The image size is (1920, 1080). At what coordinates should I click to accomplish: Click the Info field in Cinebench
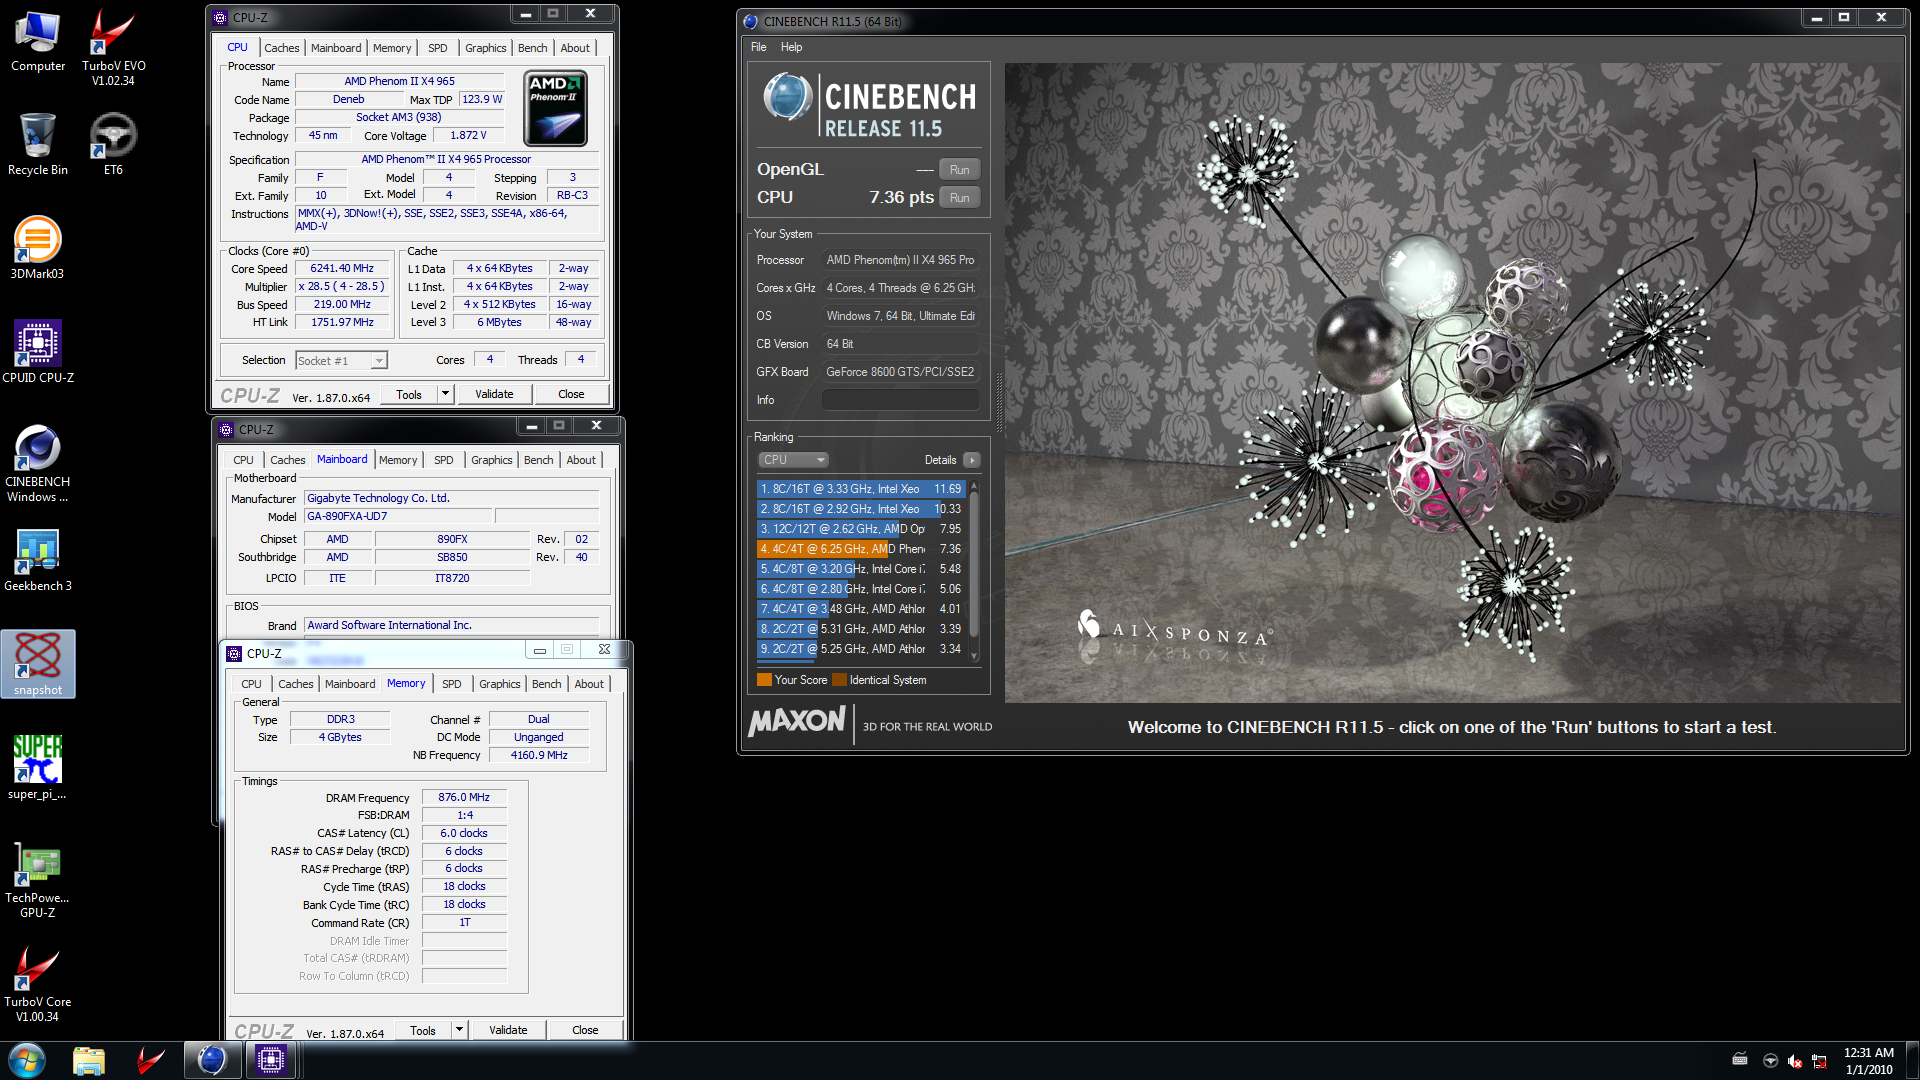[900, 400]
